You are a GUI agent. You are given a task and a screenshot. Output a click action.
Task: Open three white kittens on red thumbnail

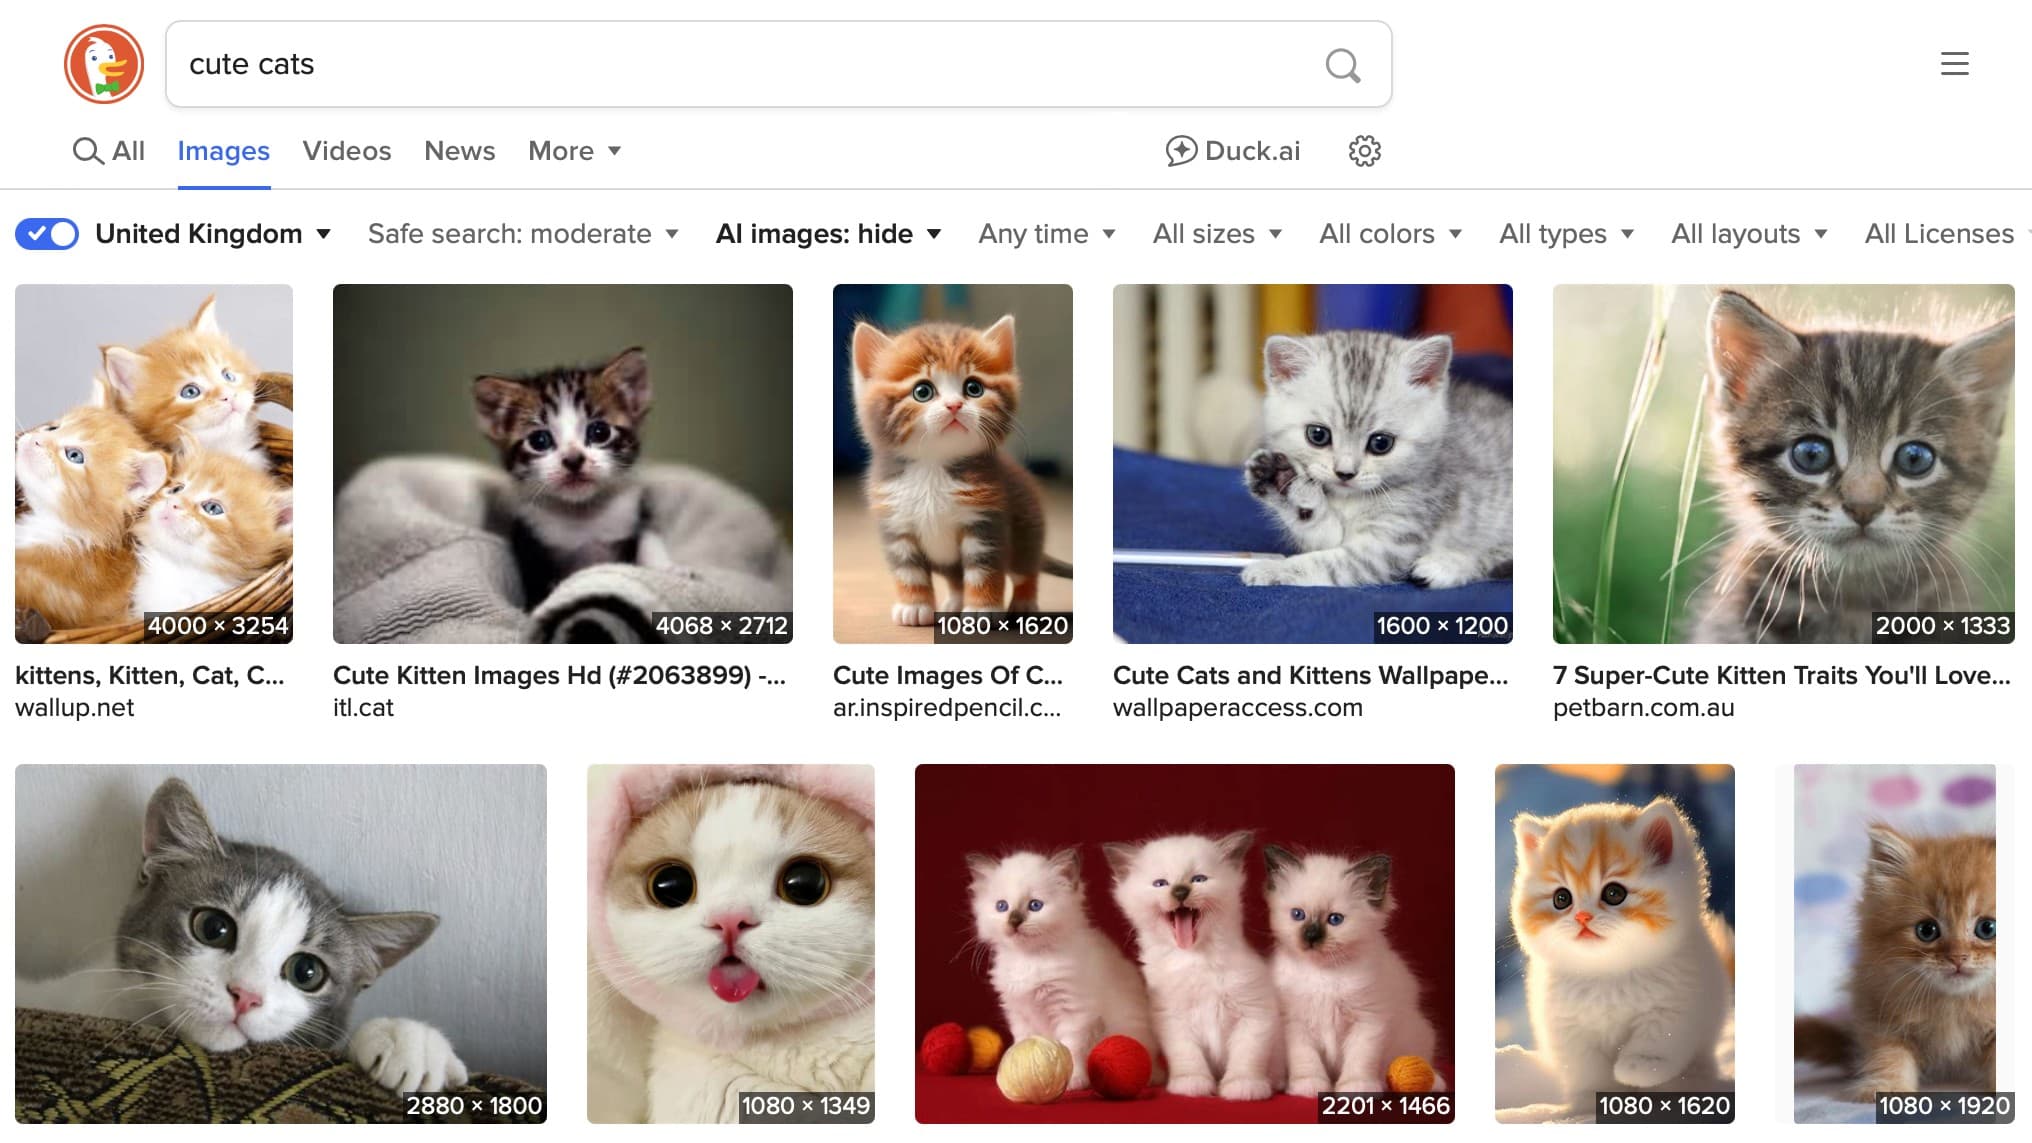pos(1184,943)
